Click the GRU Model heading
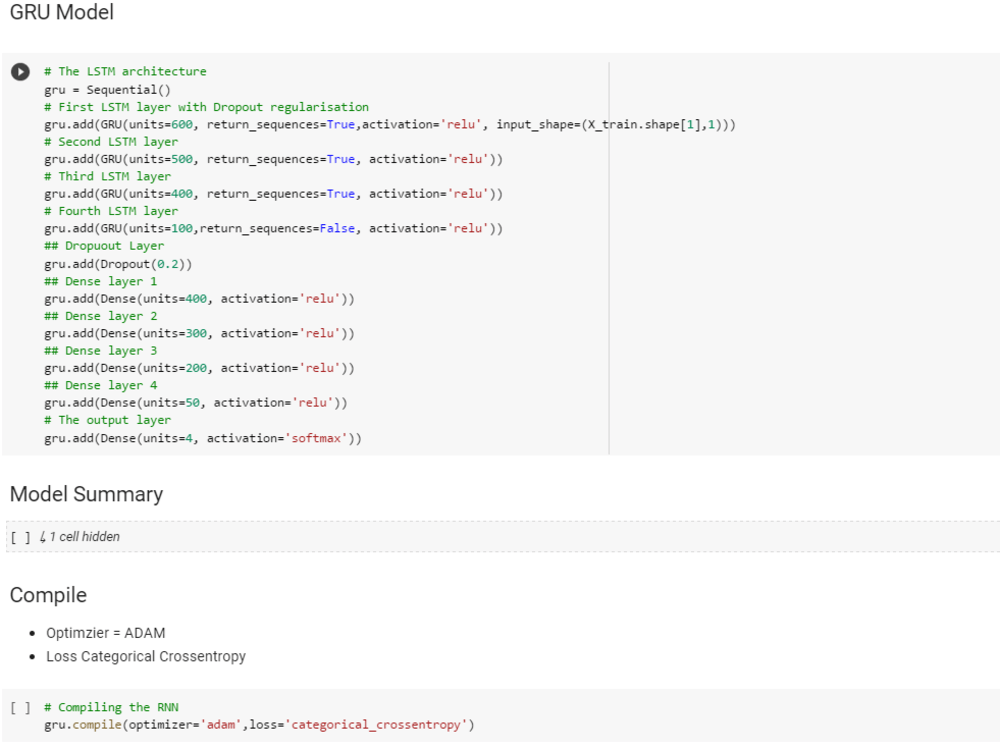 [x=62, y=12]
